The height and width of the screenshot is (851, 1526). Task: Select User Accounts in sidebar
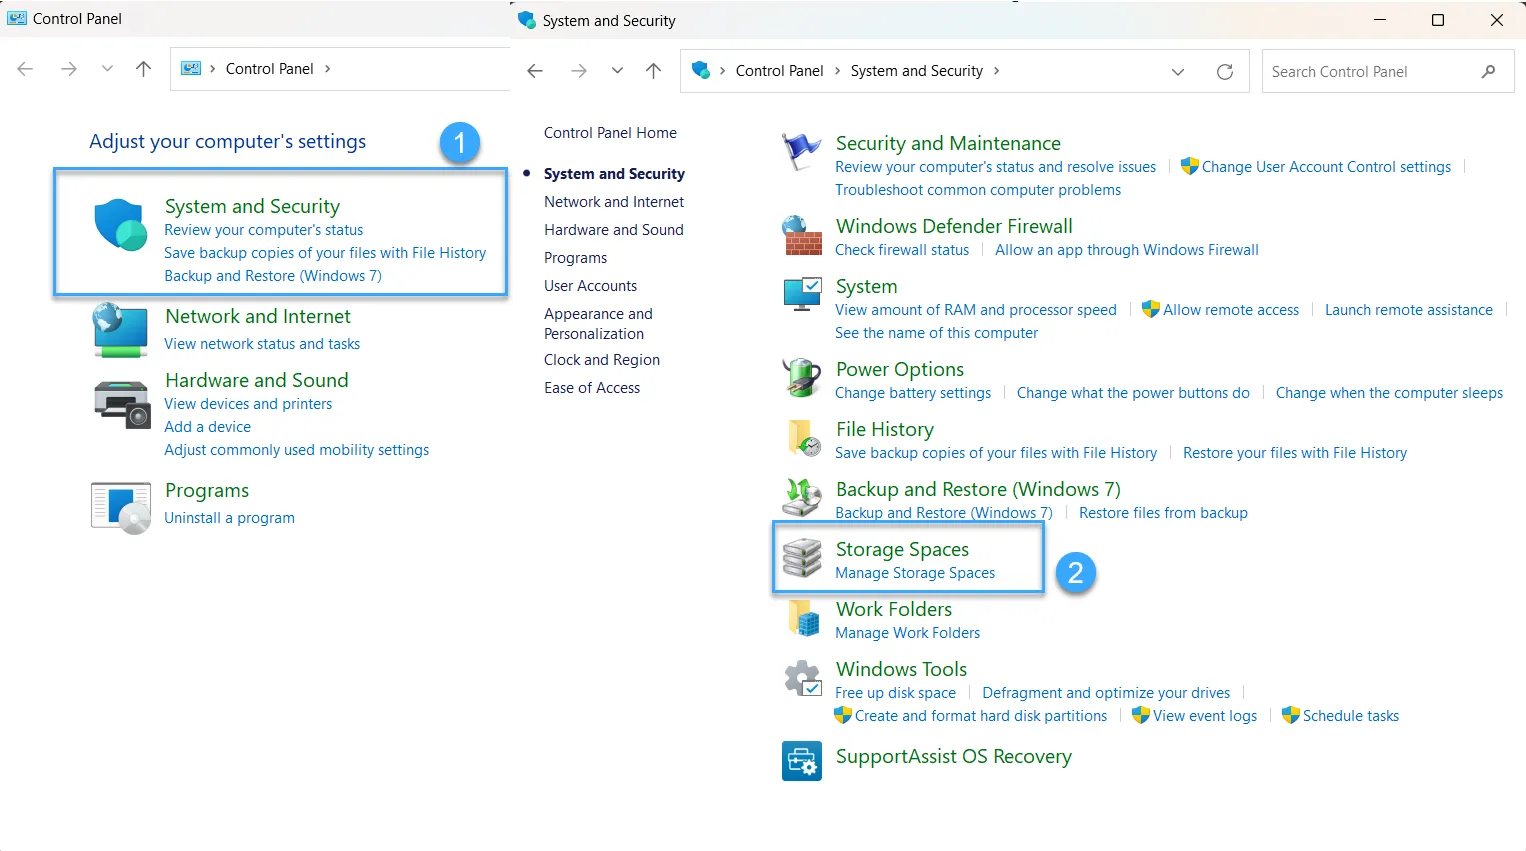pos(590,286)
